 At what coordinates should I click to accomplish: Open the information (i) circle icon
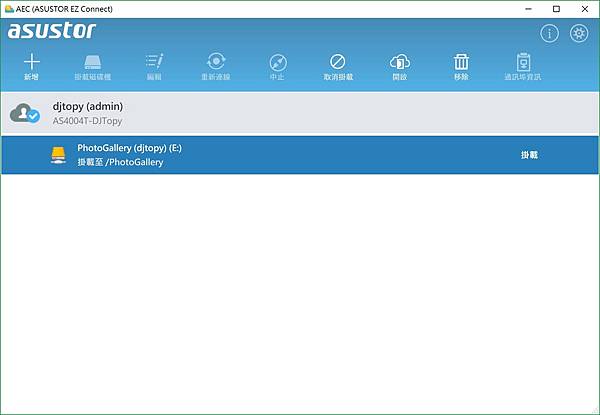pyautogui.click(x=549, y=34)
